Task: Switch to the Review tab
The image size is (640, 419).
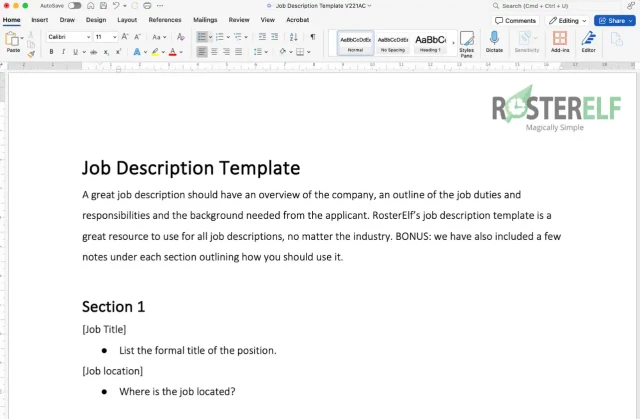Action: [239, 20]
